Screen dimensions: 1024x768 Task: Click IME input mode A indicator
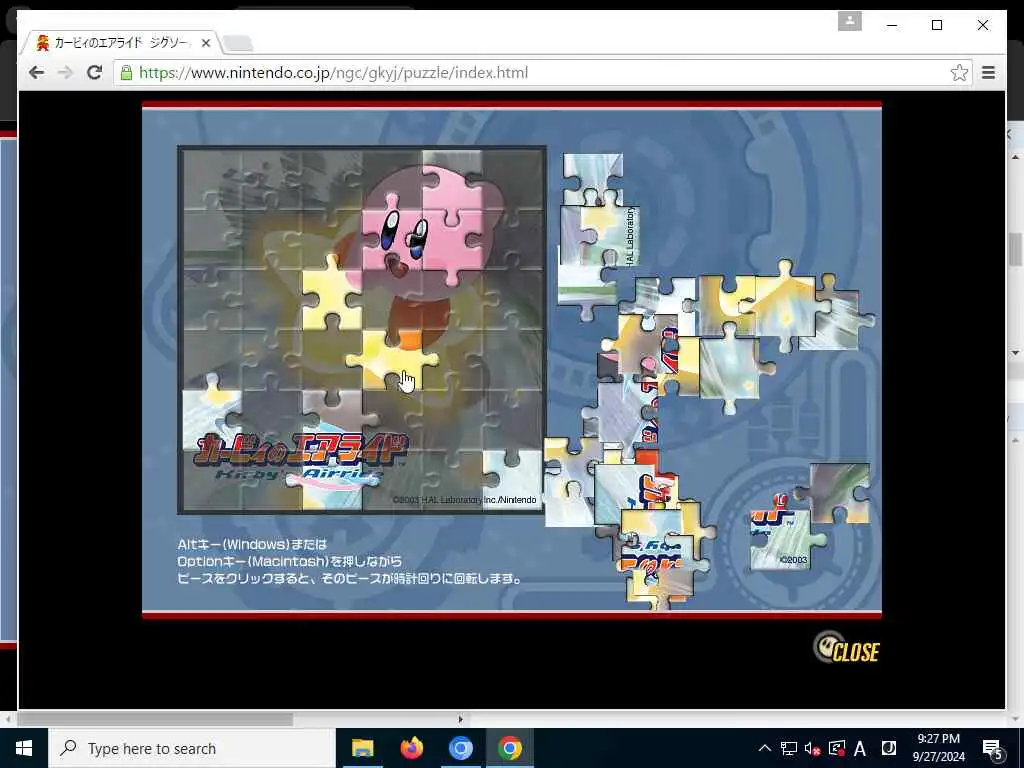pos(859,748)
